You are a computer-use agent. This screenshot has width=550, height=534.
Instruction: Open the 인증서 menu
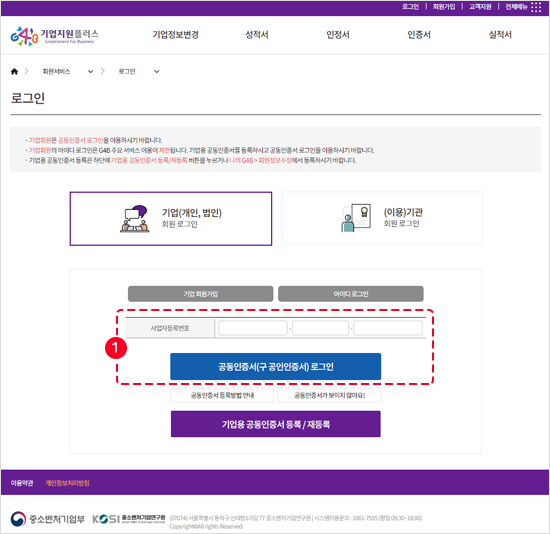[x=419, y=34]
